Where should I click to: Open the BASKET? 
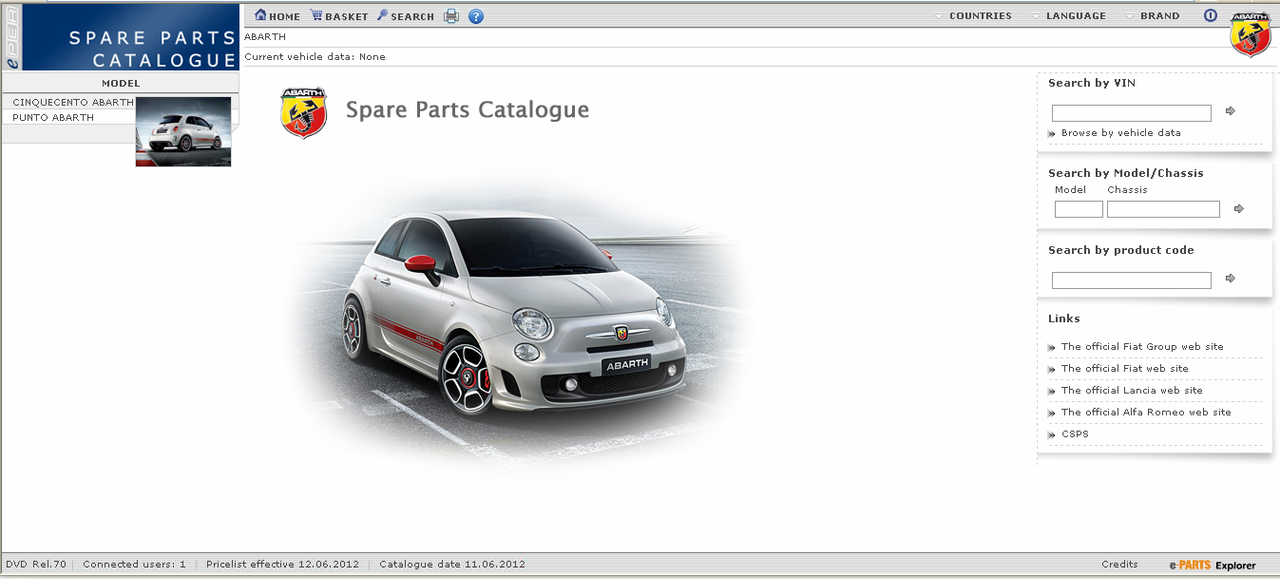339,16
